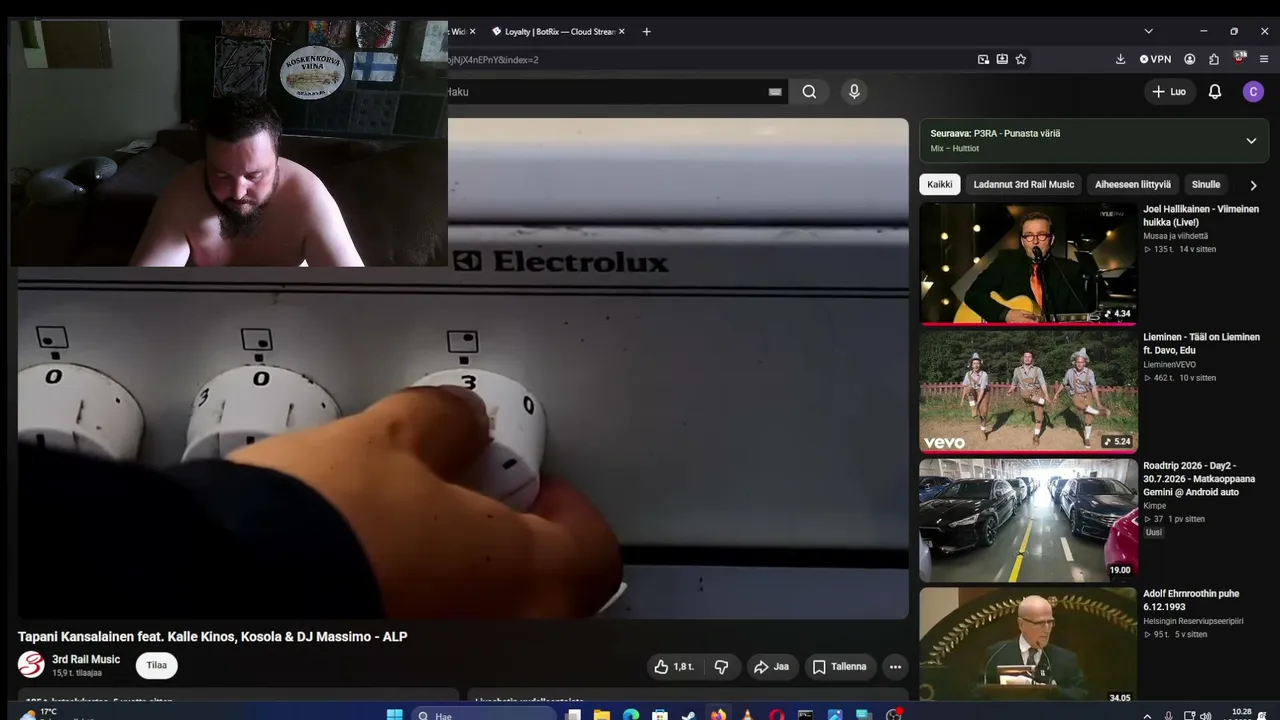Open the Mix – Hulttiot playlist link

tap(955, 149)
